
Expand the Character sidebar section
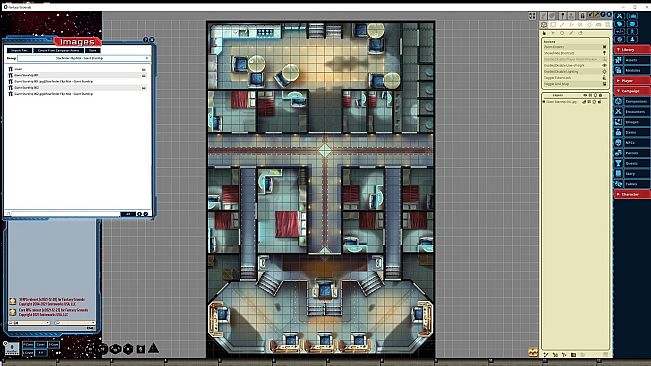click(631, 194)
